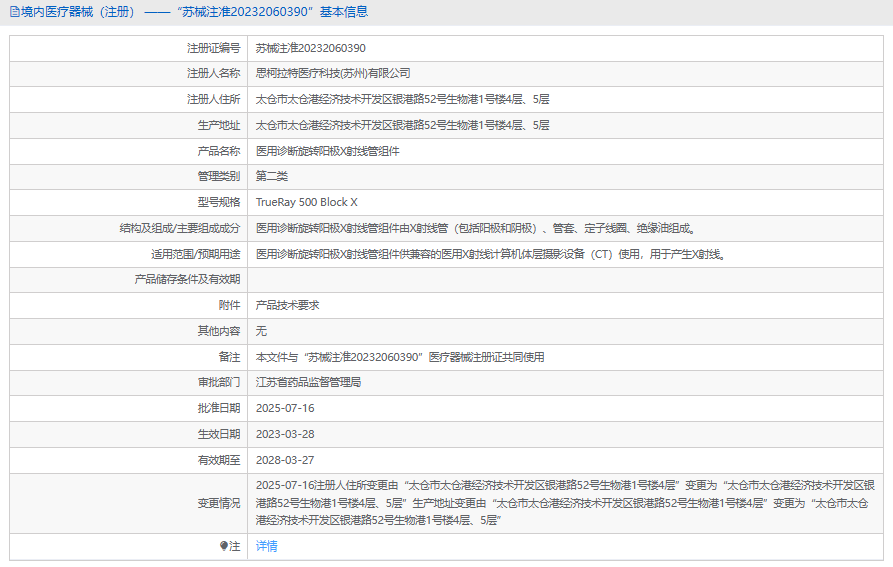This screenshot has width=893, height=567.
Task: Select effective date 2023-03-28
Action: [285, 434]
